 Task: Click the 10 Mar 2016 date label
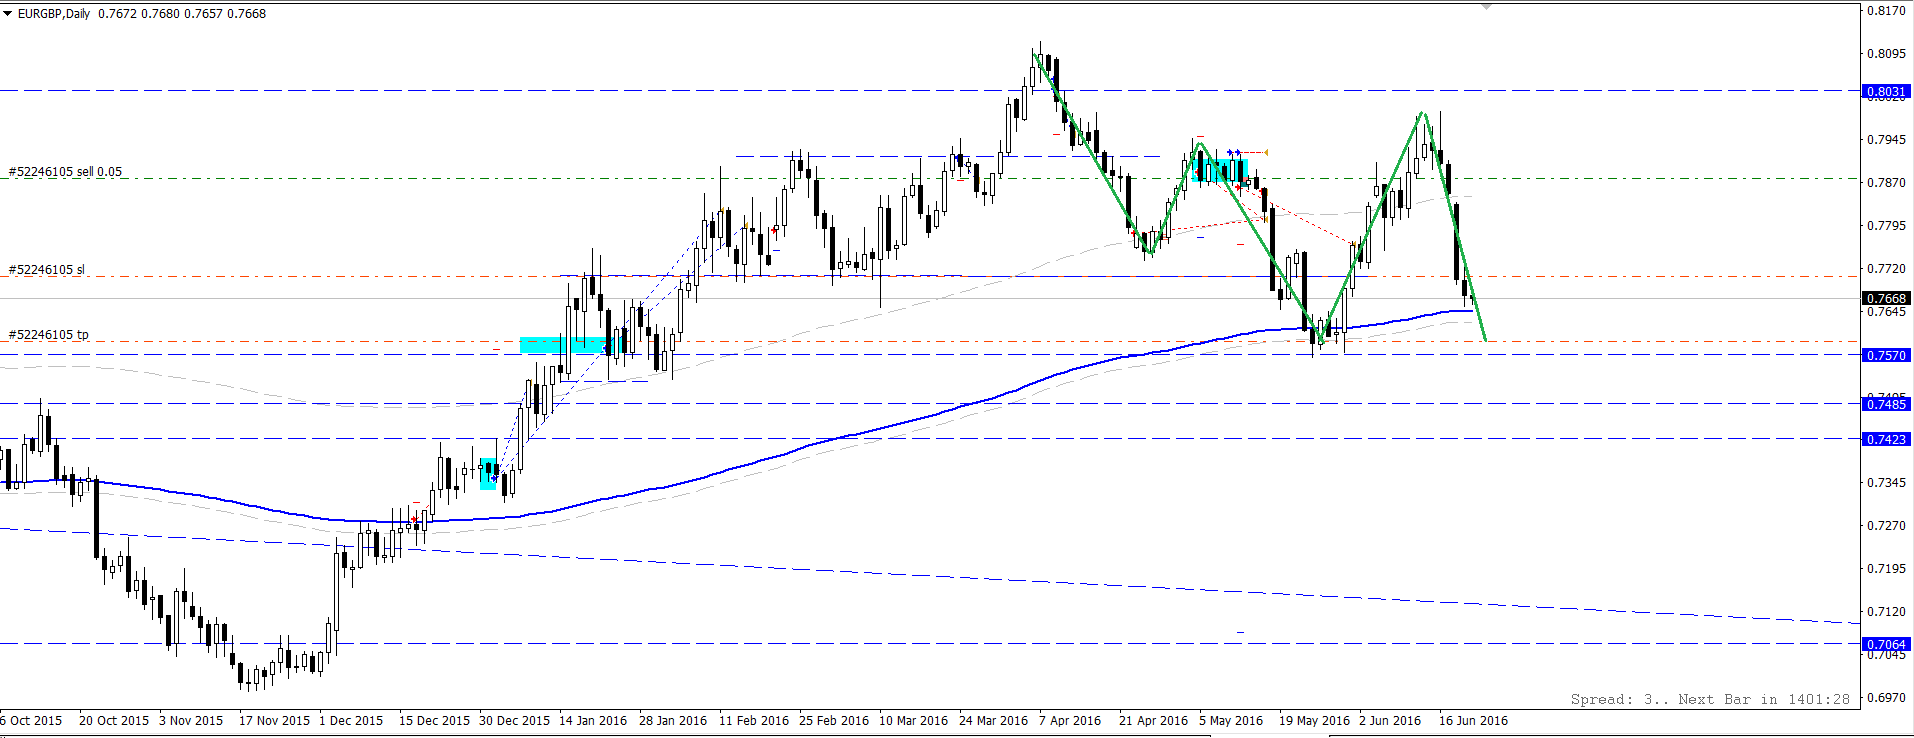coord(913,721)
